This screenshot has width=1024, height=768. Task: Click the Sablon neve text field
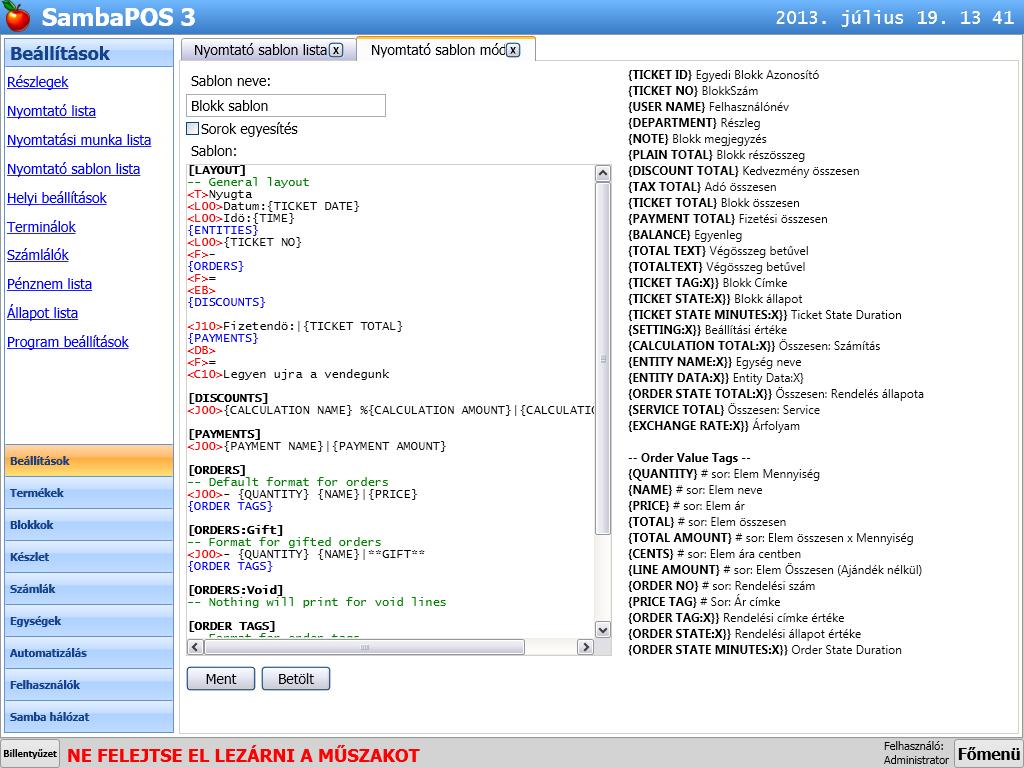tap(286, 106)
